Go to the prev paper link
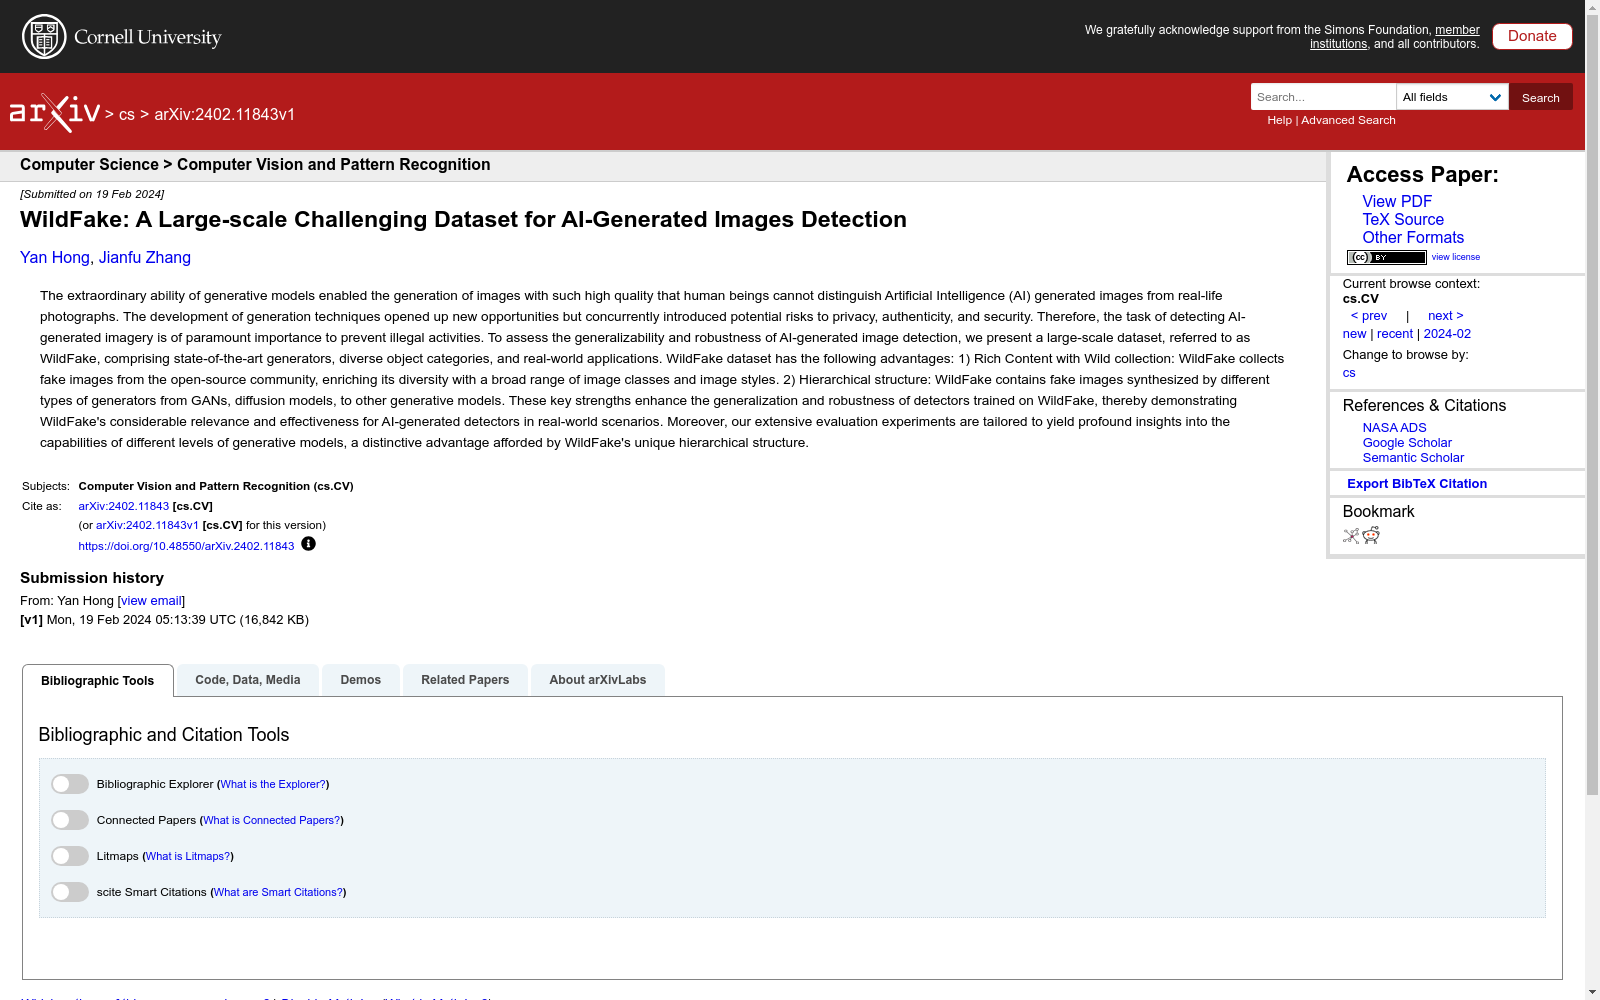The image size is (1600, 1000). click(x=1369, y=315)
